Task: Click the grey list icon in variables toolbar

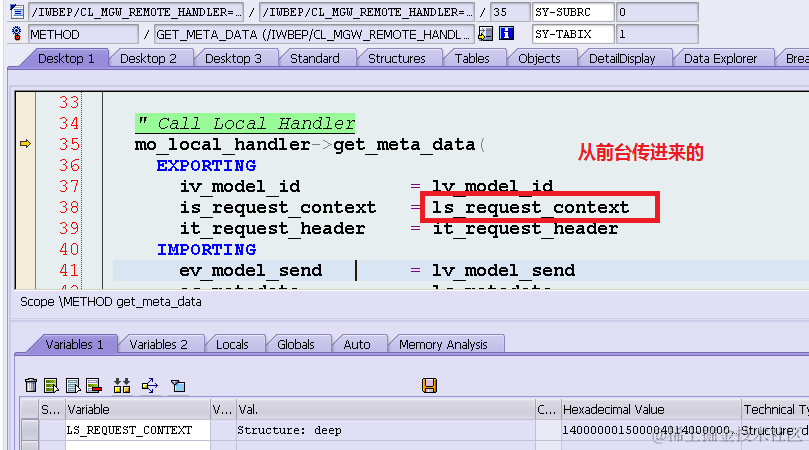Action: click(73, 385)
